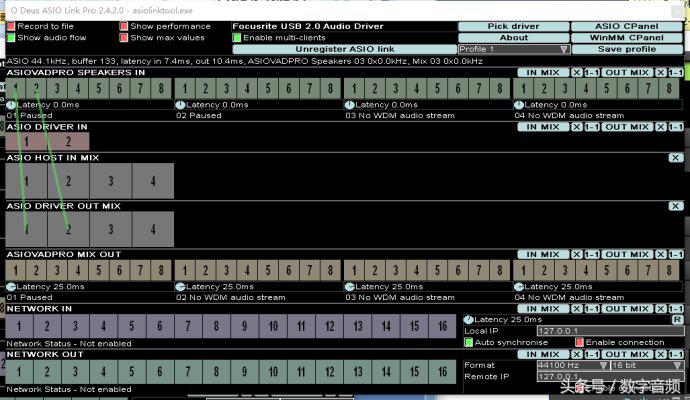
Task: Click the ASIO Host In Mix X button
Action: pyautogui.click(x=676, y=158)
